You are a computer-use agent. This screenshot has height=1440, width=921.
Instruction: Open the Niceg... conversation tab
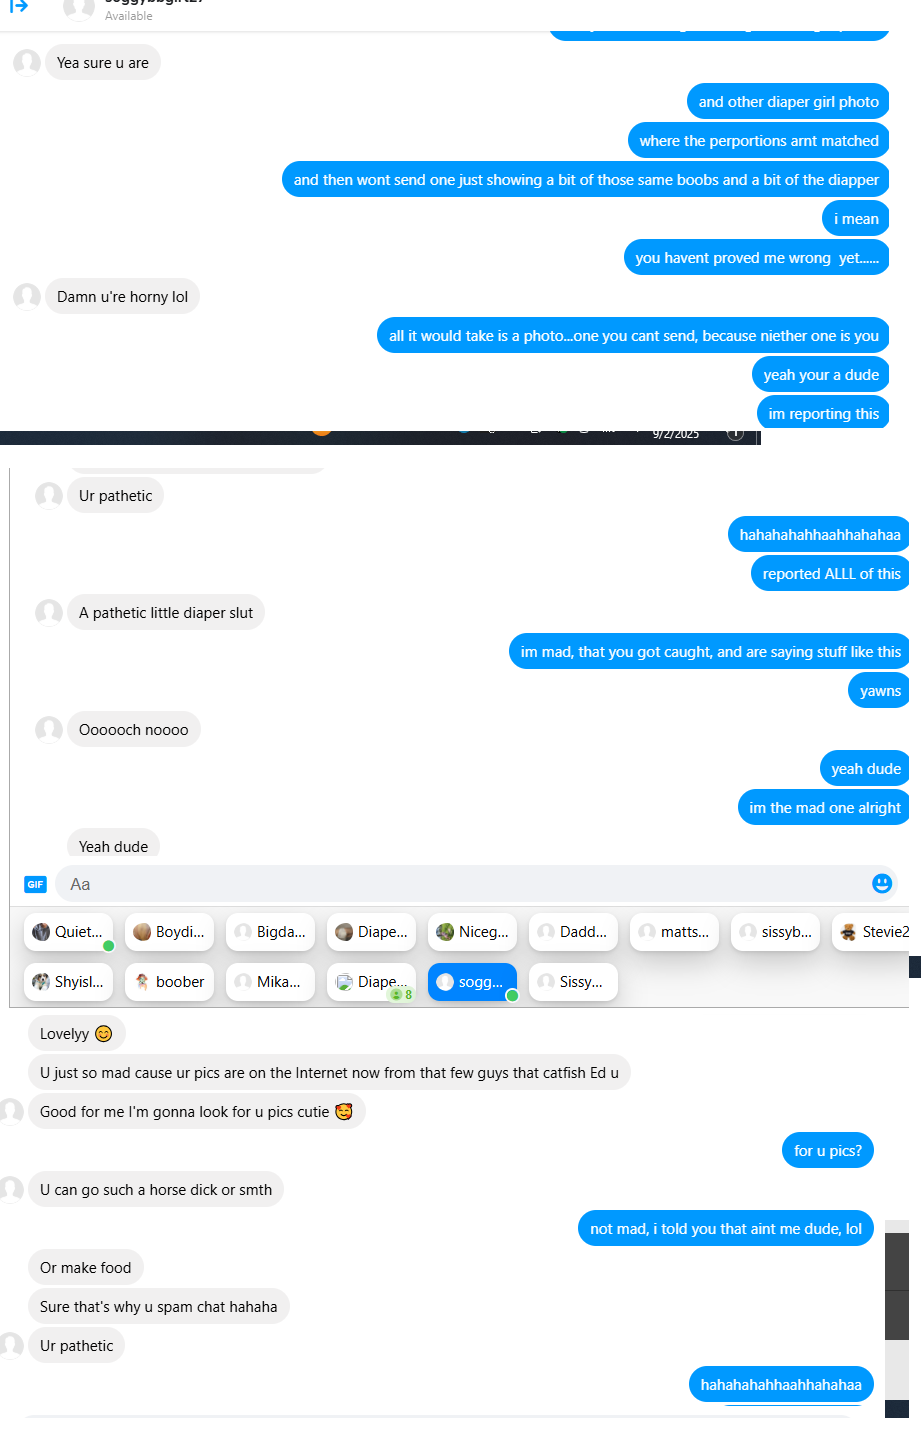(472, 932)
